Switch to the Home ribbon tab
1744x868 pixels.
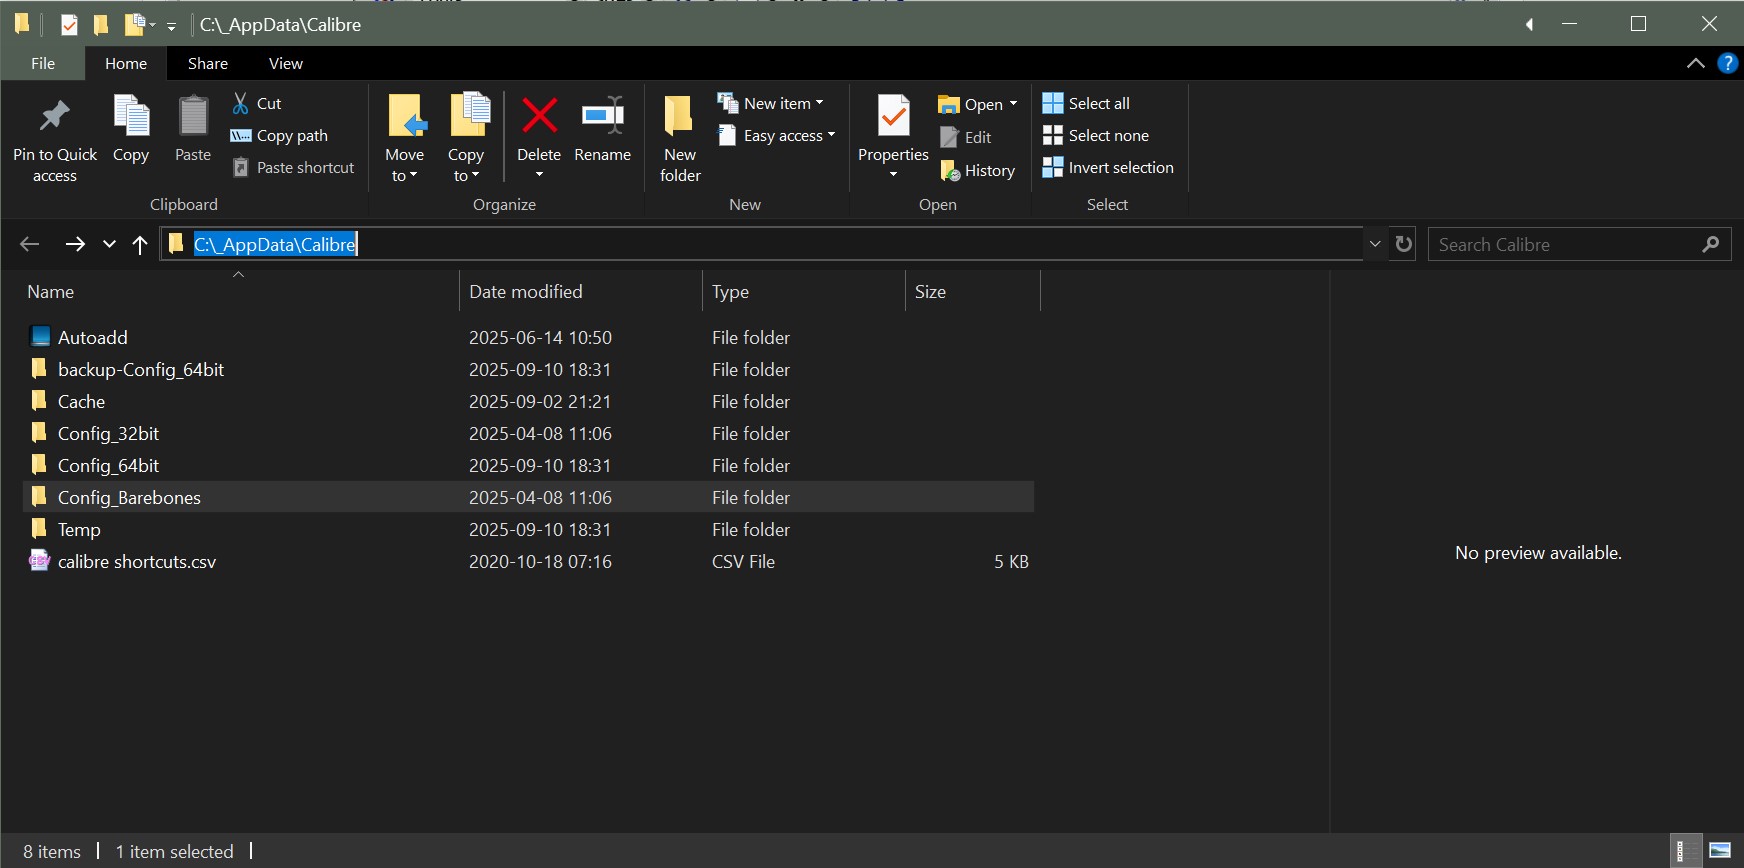pyautogui.click(x=126, y=63)
